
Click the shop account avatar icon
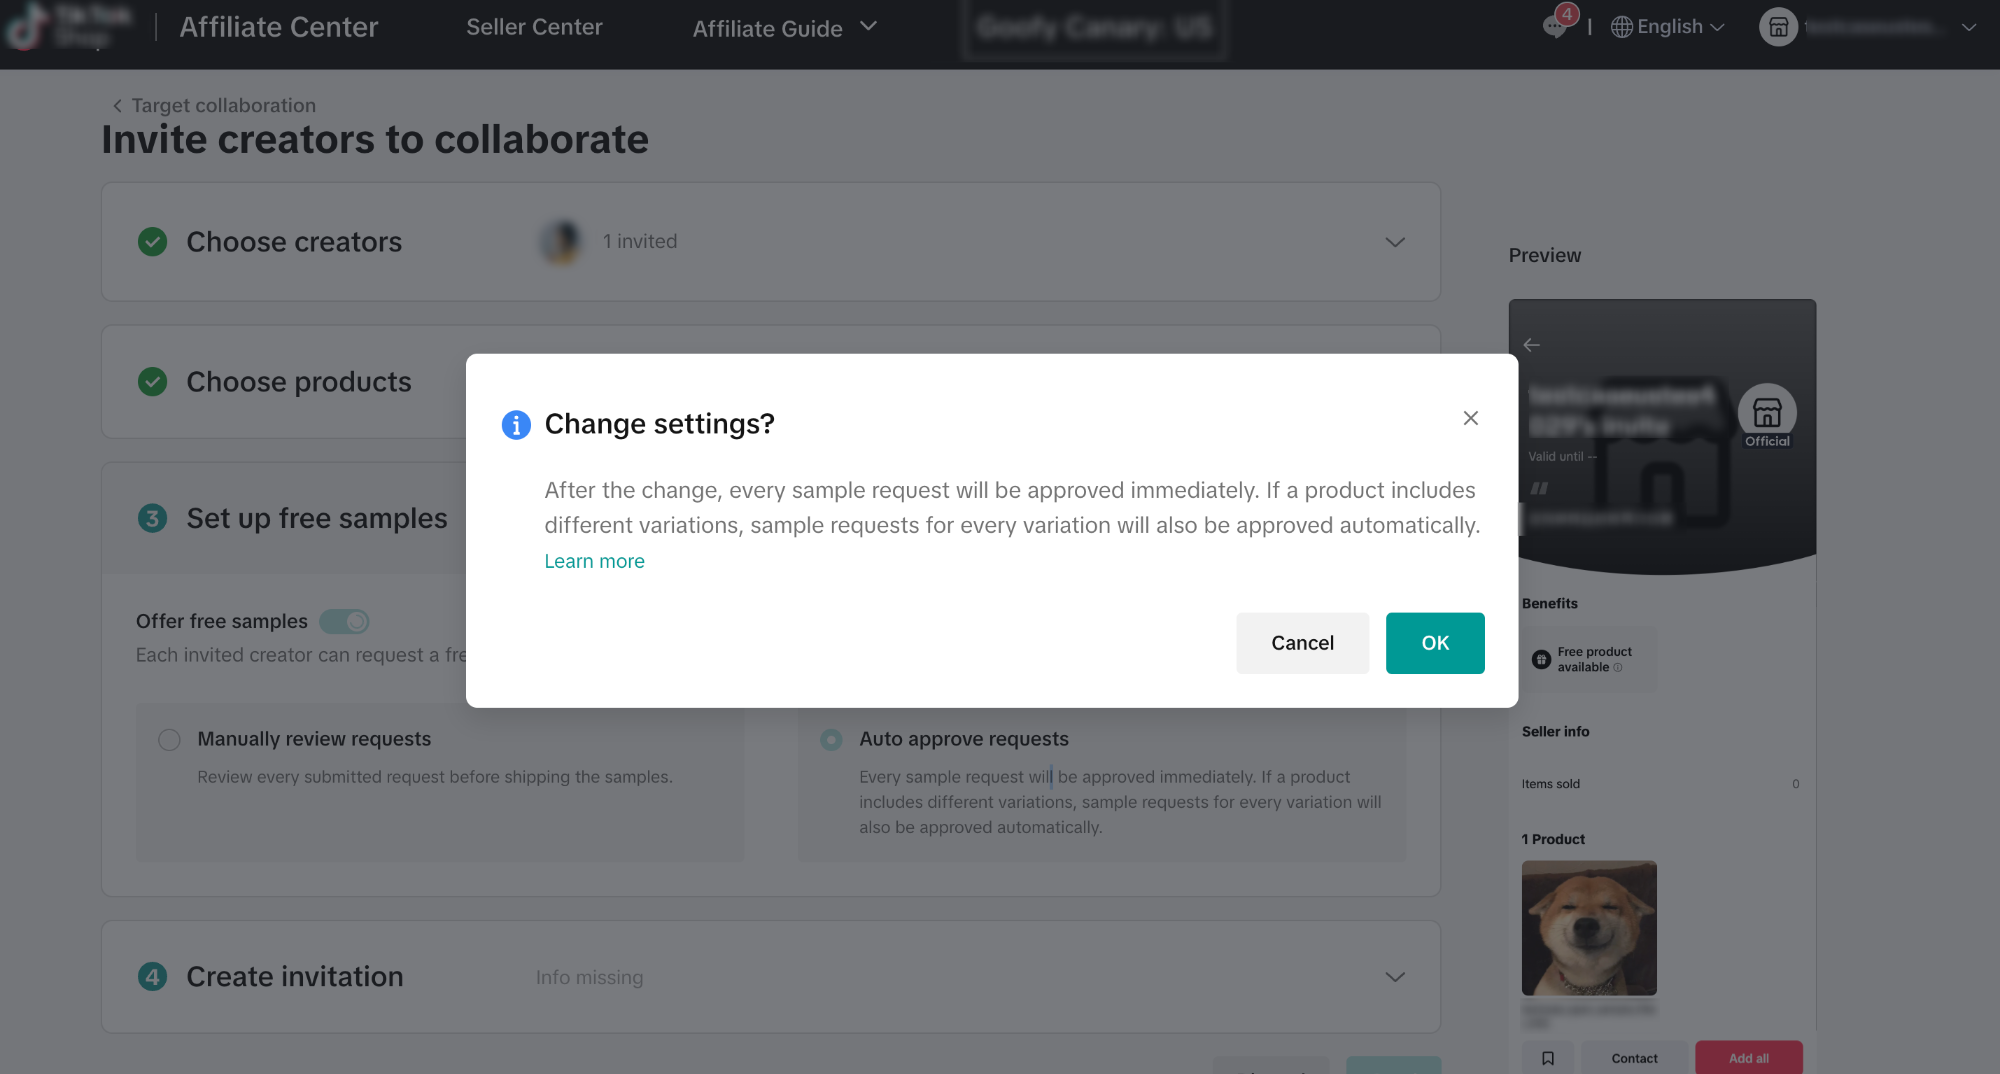pyautogui.click(x=1778, y=27)
